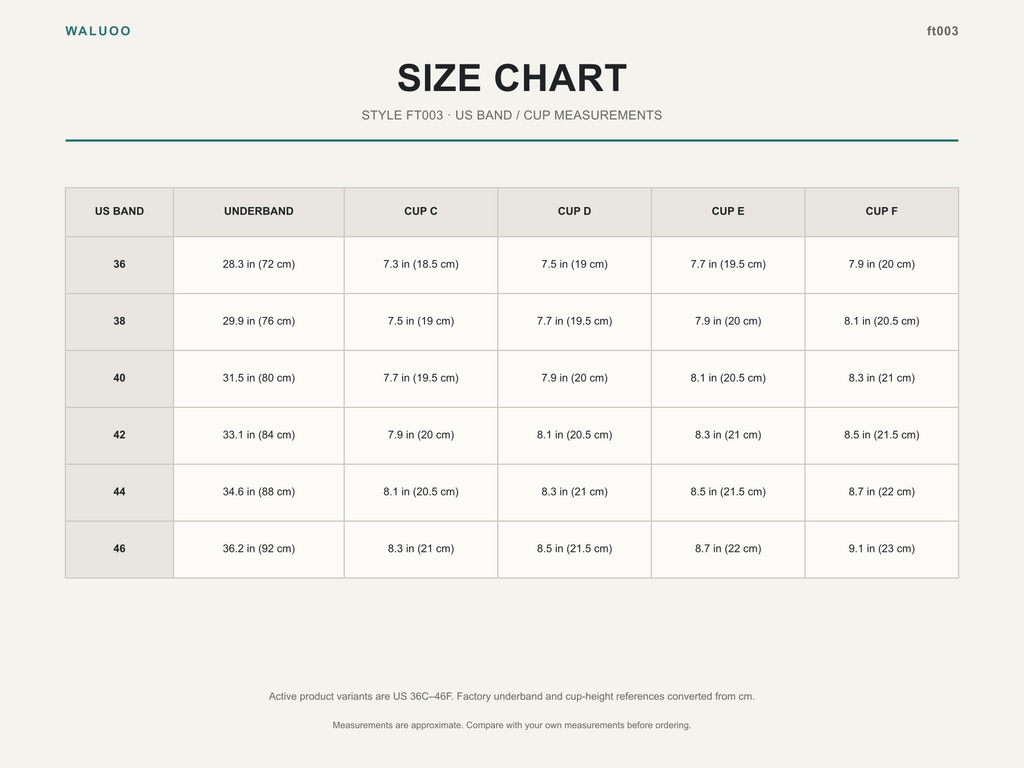Click Cup C value for band 38
Screen dimensions: 1024x768
click(421, 321)
